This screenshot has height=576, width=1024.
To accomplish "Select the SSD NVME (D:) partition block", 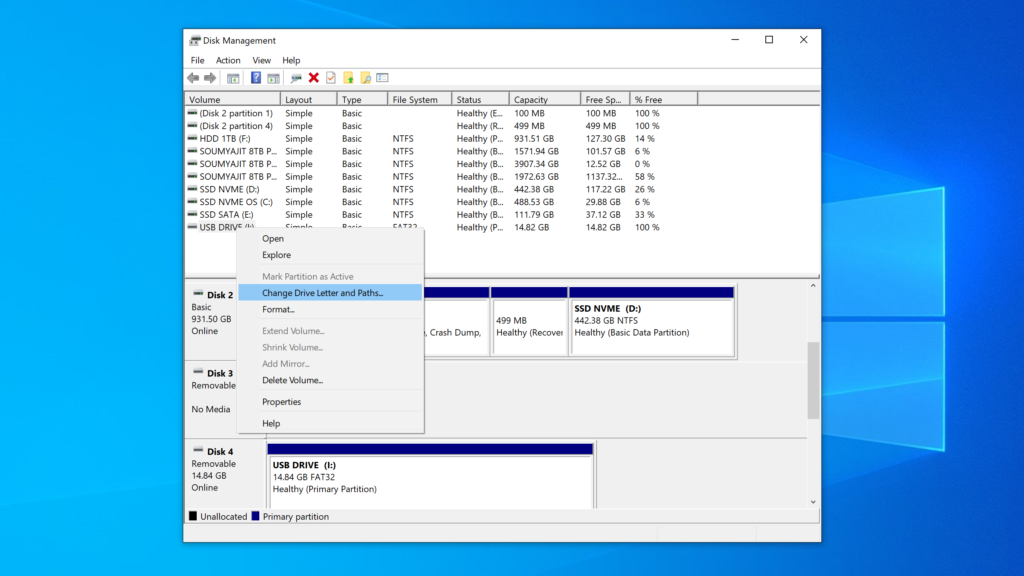I will (x=652, y=322).
